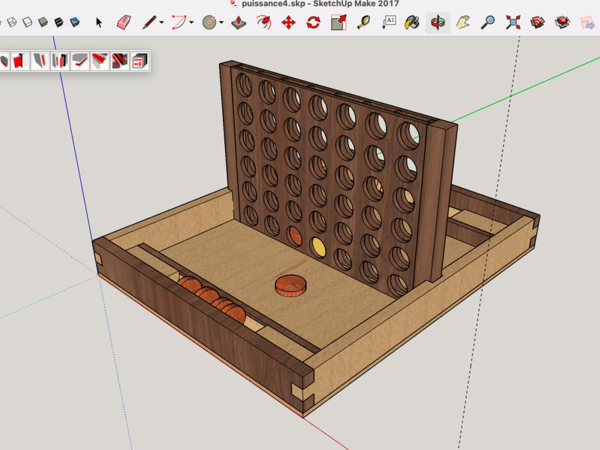Click the orange disc lying on the tray
Screen dimensions: 600x450
click(291, 286)
